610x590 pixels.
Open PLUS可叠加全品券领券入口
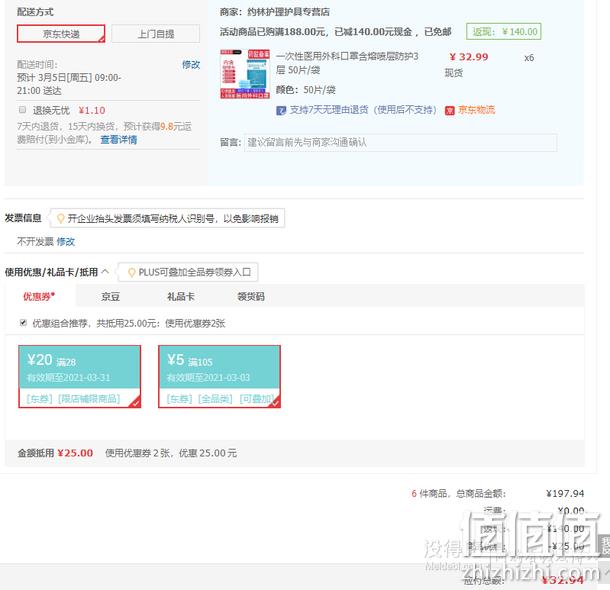click(x=195, y=272)
